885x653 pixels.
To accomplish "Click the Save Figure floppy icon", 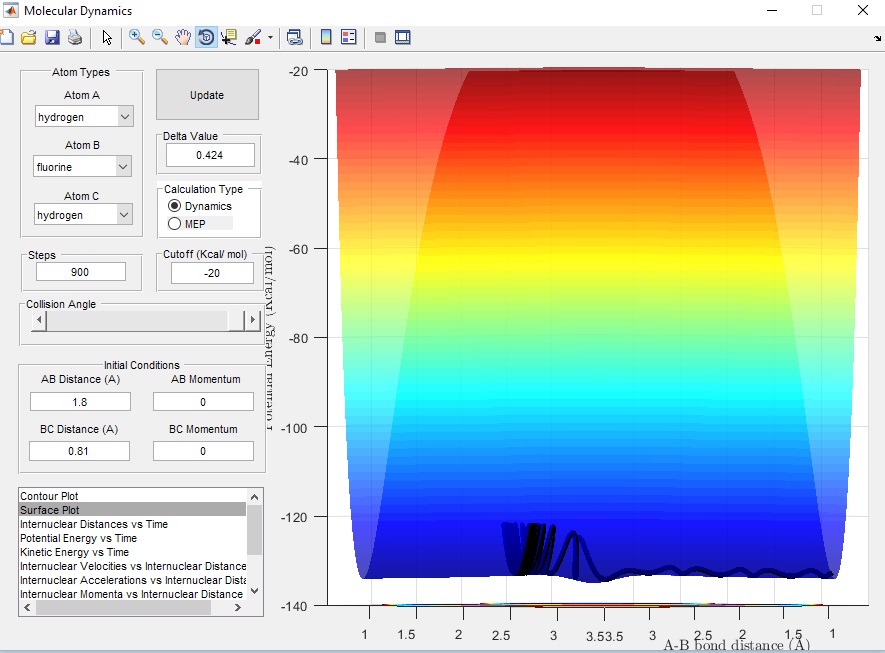I will pos(52,38).
